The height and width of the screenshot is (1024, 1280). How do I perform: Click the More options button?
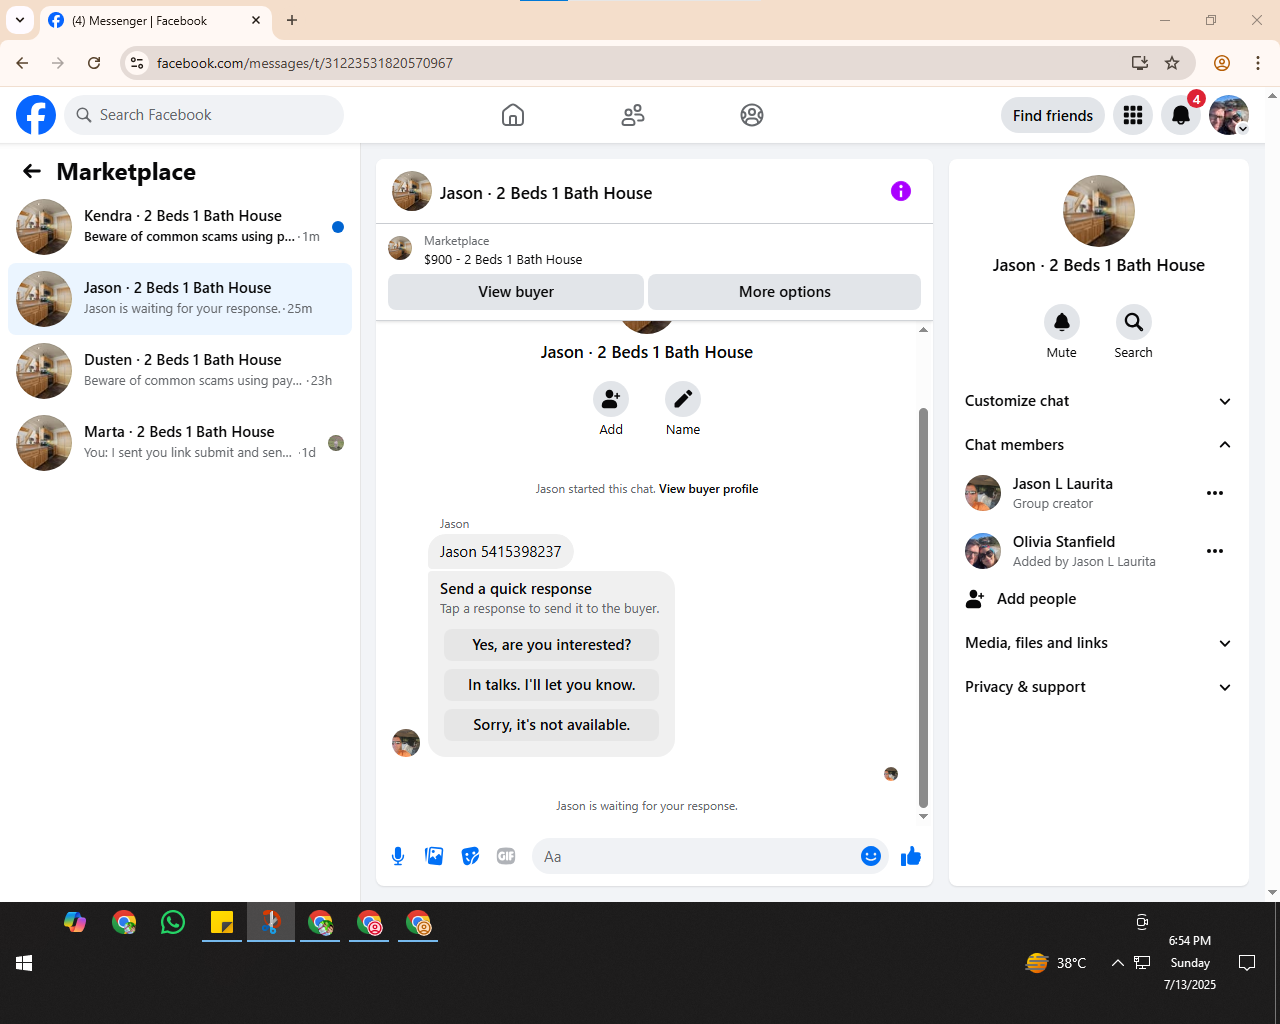point(785,292)
